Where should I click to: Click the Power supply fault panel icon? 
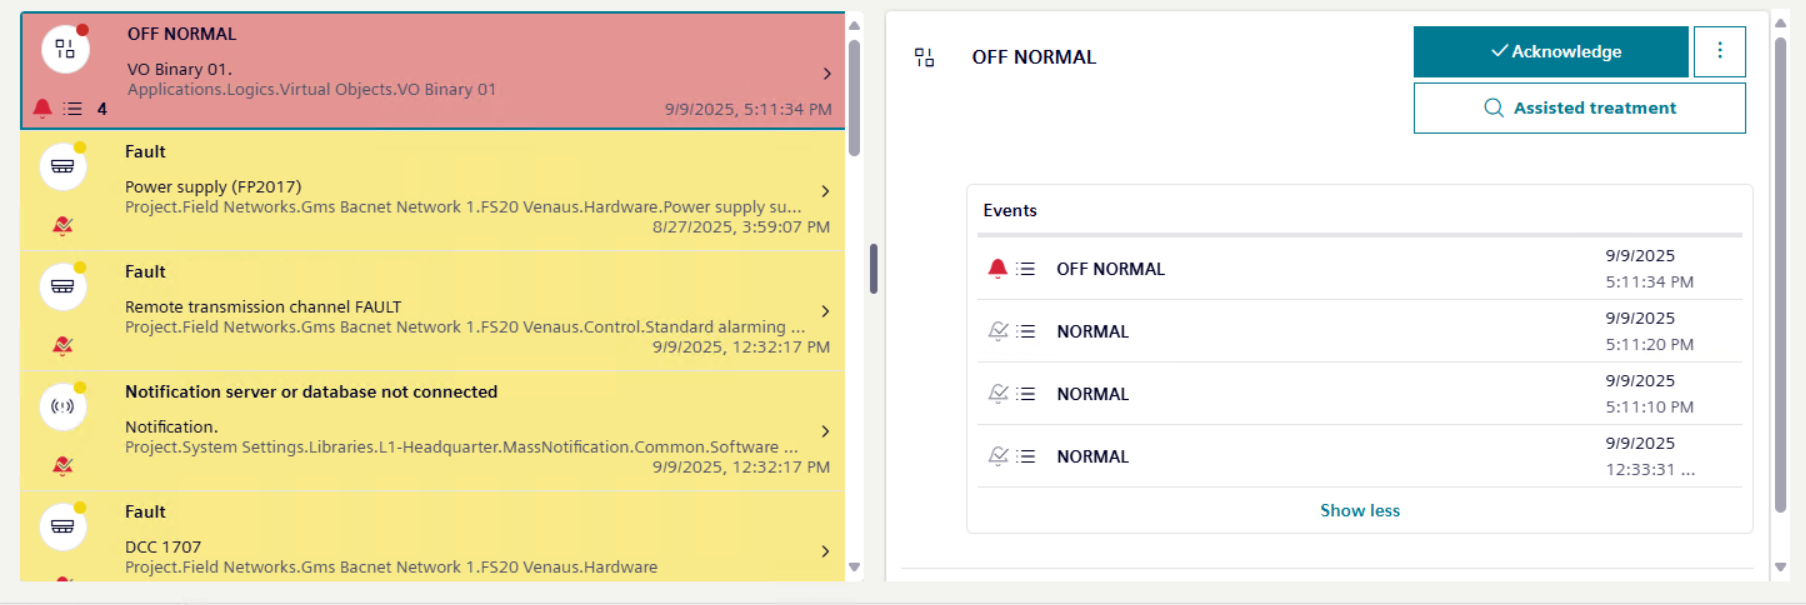tap(63, 167)
